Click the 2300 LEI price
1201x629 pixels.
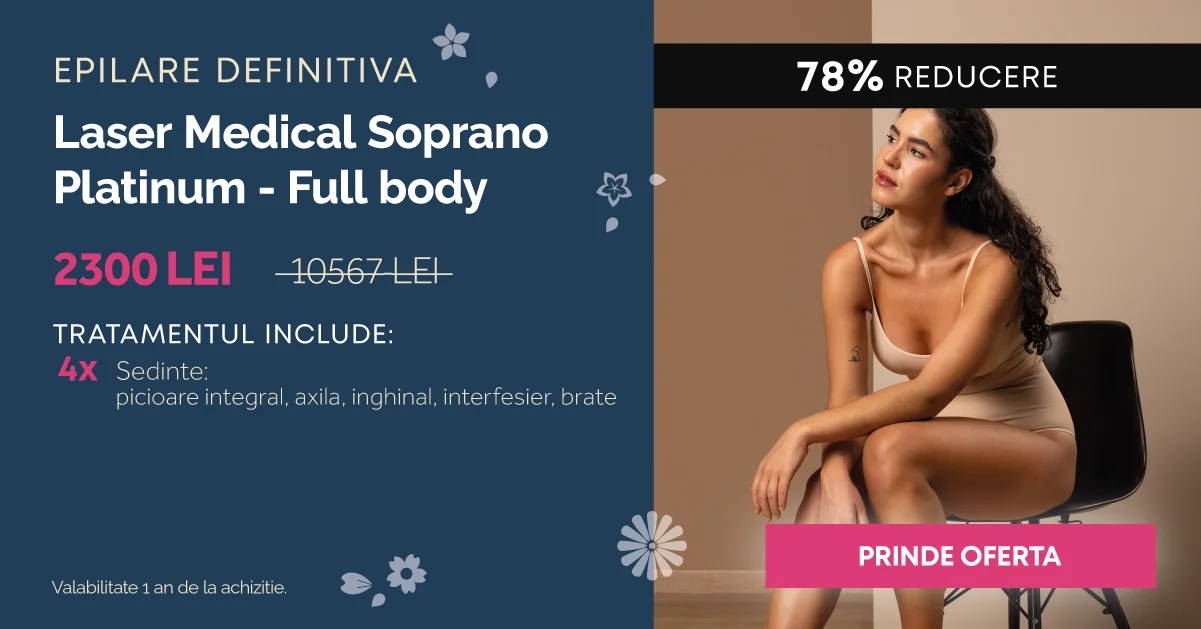[143, 270]
